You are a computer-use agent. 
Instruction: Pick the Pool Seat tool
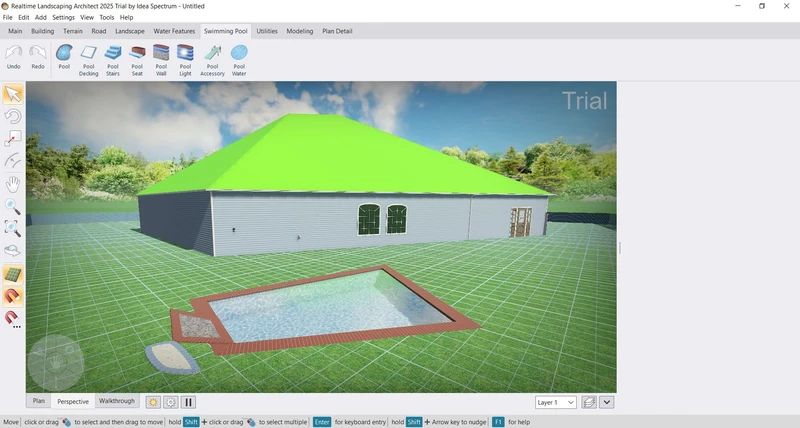click(137, 60)
